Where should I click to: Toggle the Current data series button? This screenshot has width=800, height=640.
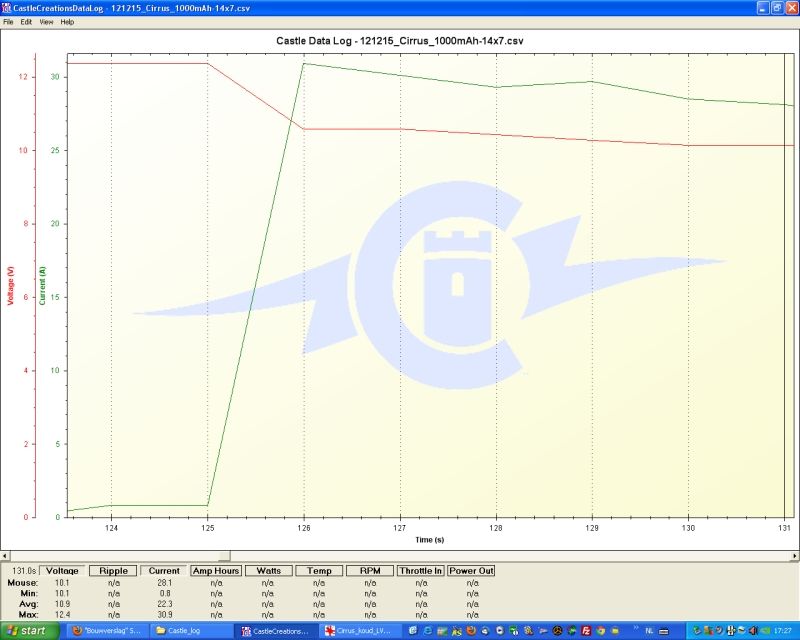click(164, 571)
